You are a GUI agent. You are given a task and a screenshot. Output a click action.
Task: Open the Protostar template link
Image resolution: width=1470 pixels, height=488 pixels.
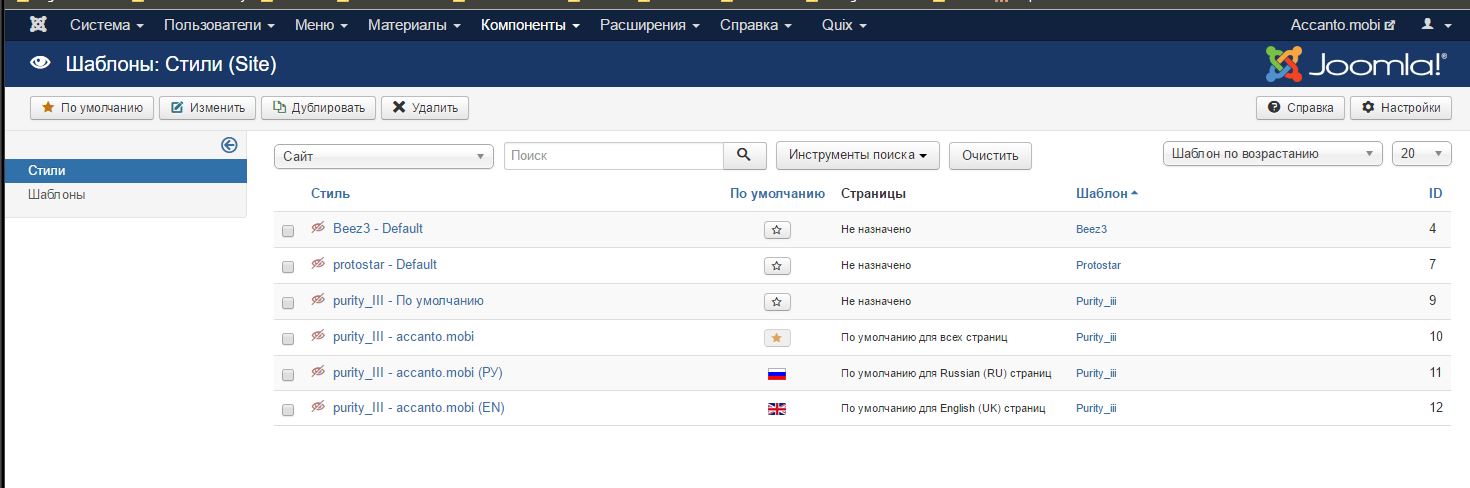click(1098, 265)
